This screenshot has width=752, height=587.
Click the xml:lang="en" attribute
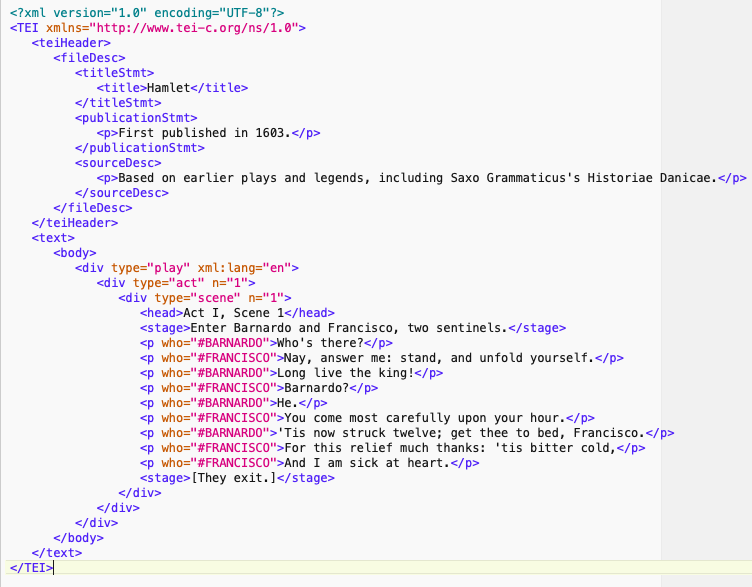tap(245, 268)
